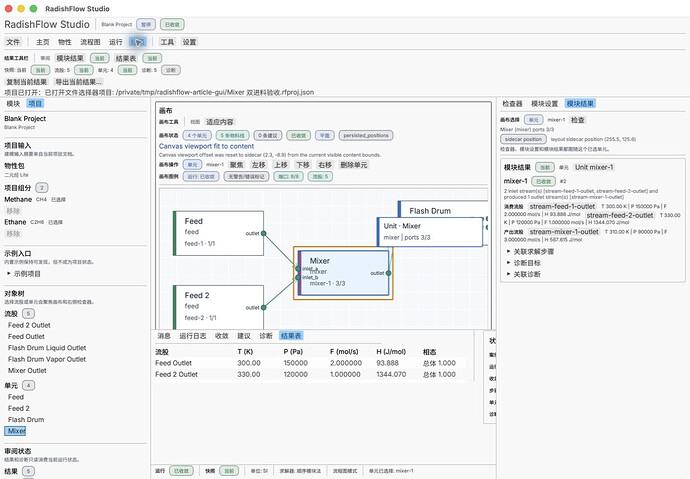Remove the Methane component via 移除

coord(13,211)
